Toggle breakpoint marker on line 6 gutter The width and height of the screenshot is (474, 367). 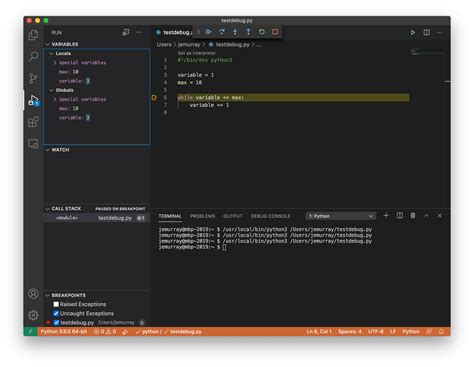154,98
